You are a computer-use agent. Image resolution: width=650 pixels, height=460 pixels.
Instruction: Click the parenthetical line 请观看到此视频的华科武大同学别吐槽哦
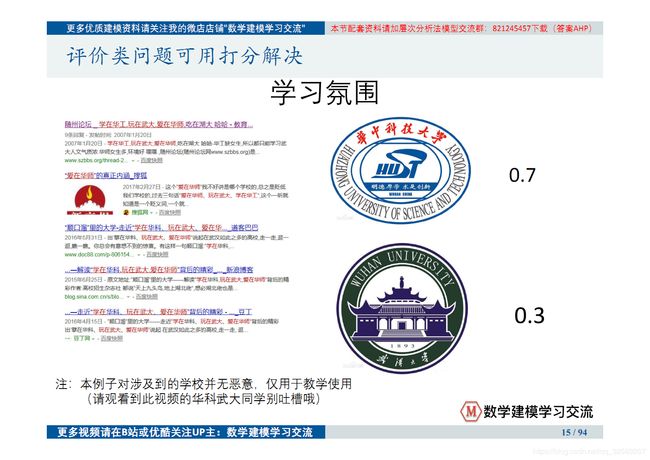[x=204, y=399]
